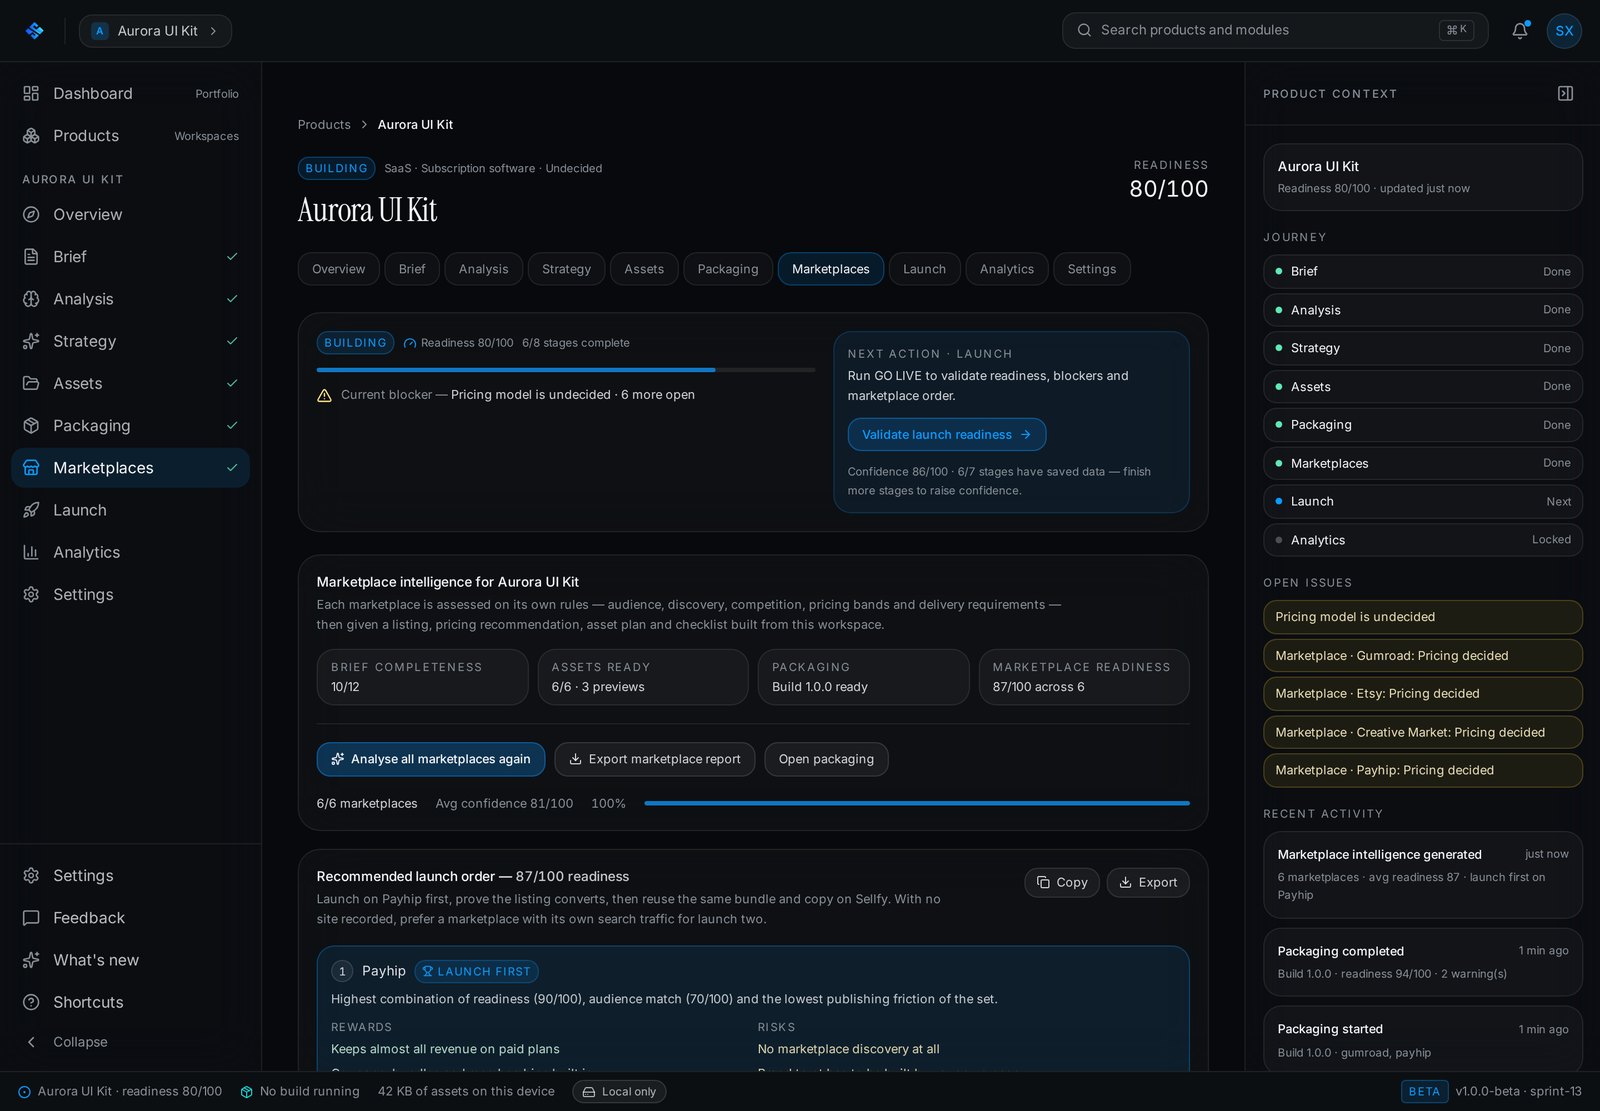Click the BETA version badge
The height and width of the screenshot is (1111, 1600).
1424,1092
